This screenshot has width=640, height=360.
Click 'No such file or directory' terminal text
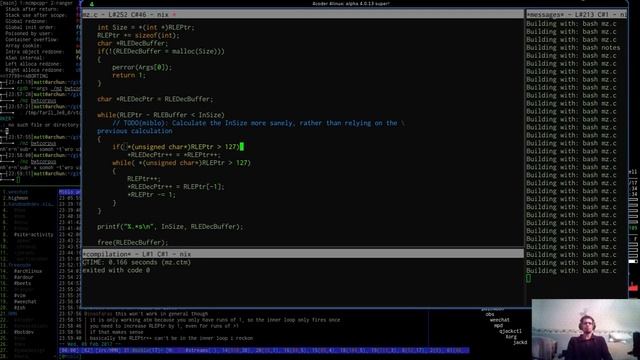43,125
